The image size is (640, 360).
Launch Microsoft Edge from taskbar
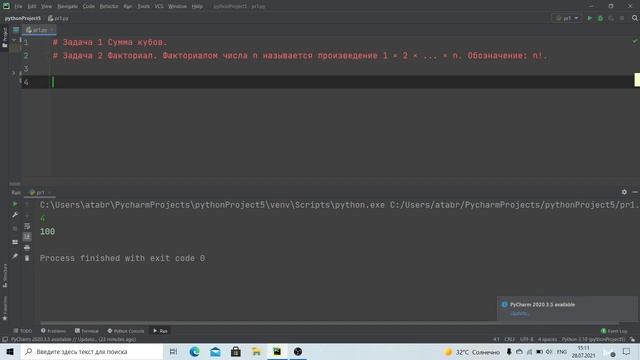tap(194, 351)
